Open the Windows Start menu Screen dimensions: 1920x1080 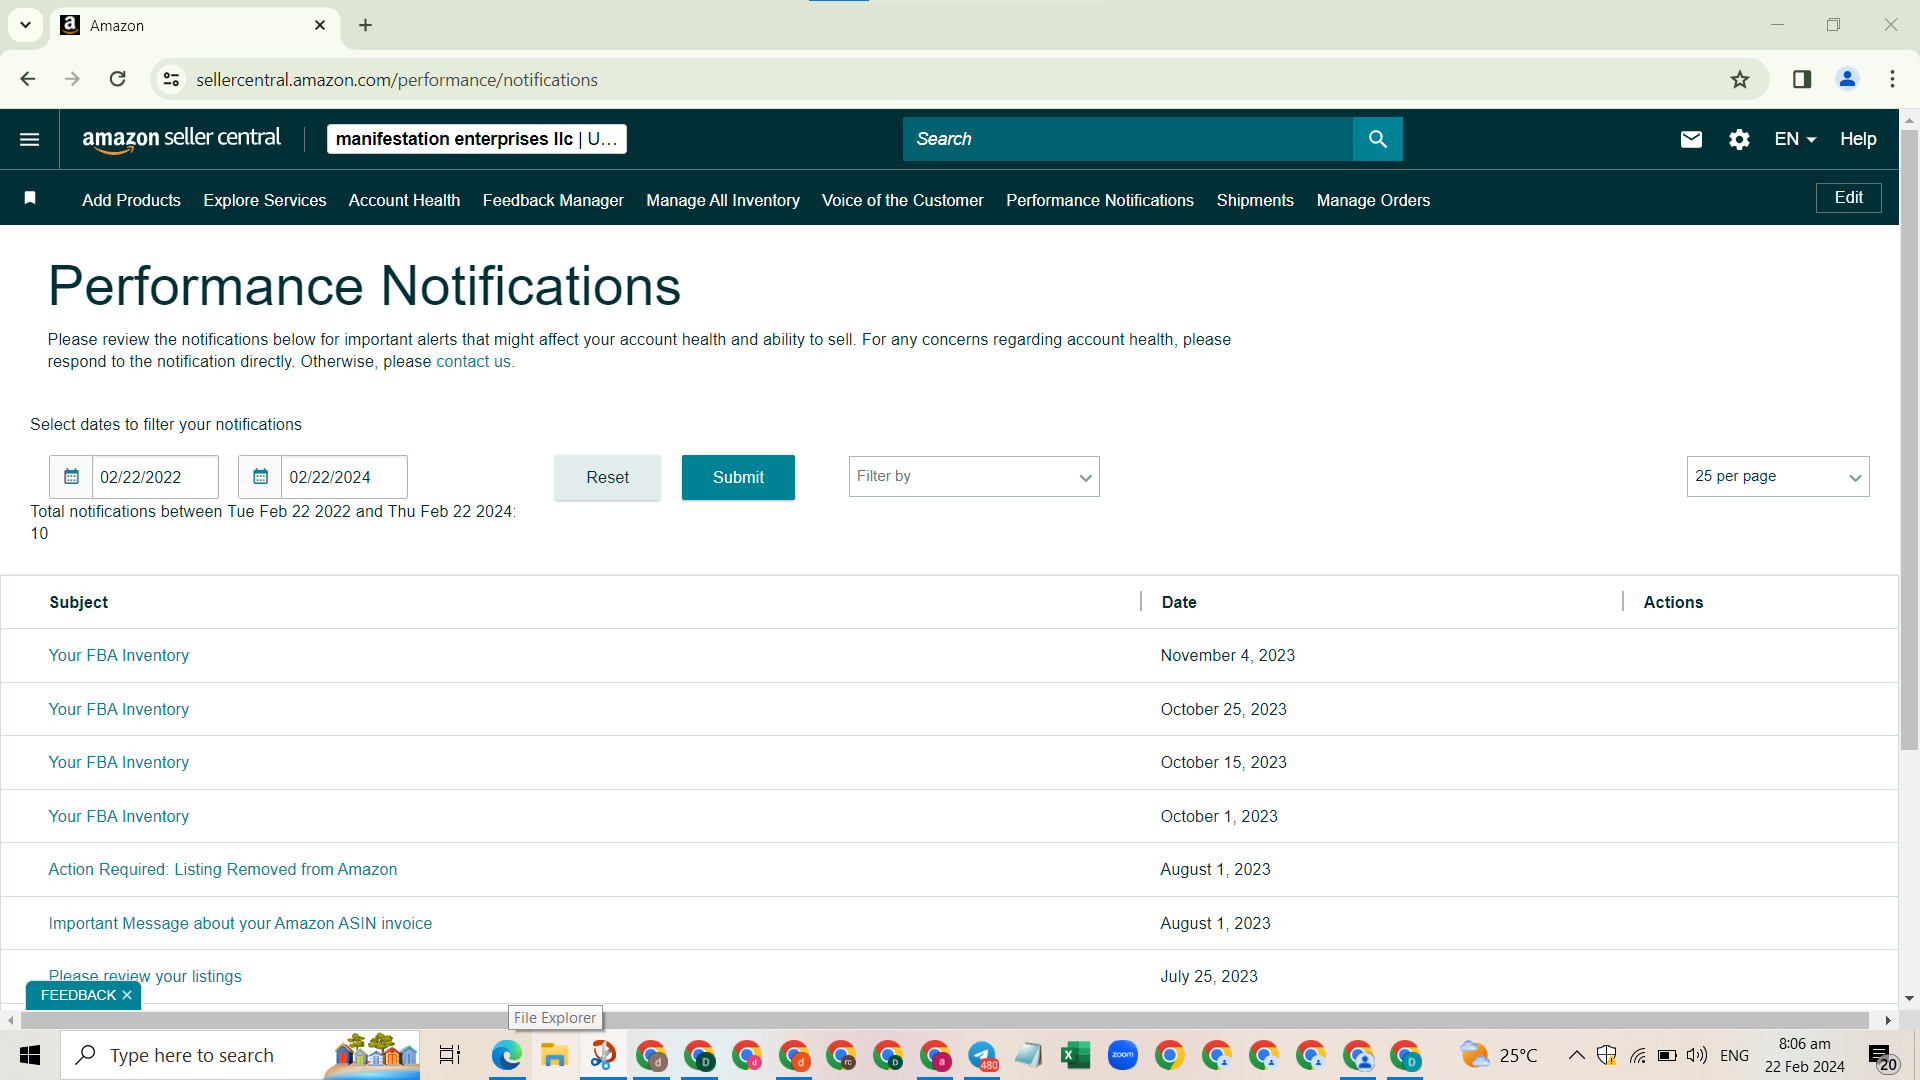pos(30,1055)
